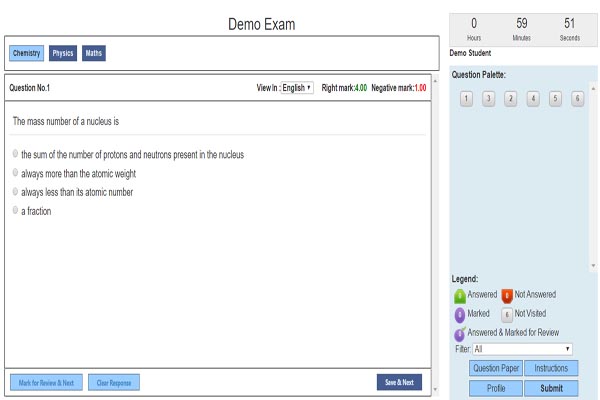Switch to the Maths section tab

coord(93,53)
